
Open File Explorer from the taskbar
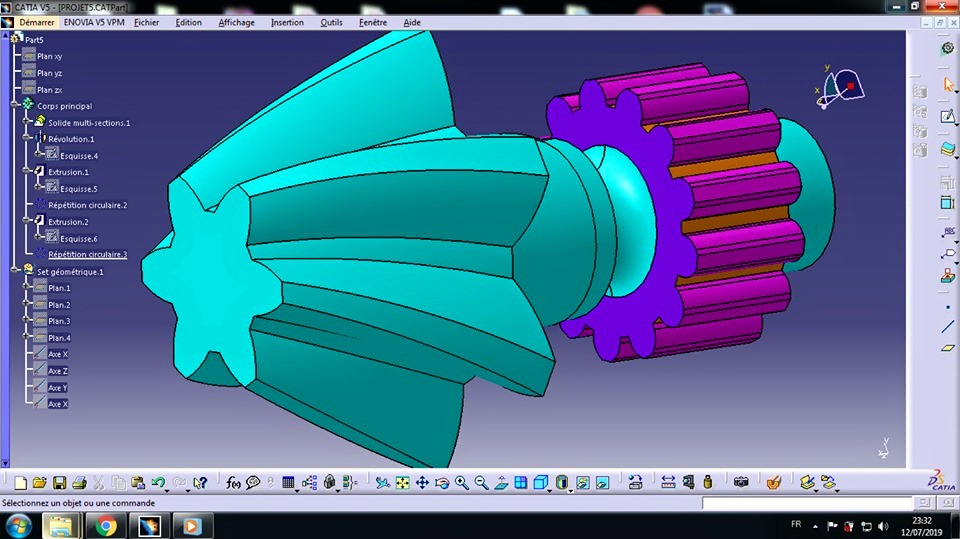tap(61, 526)
